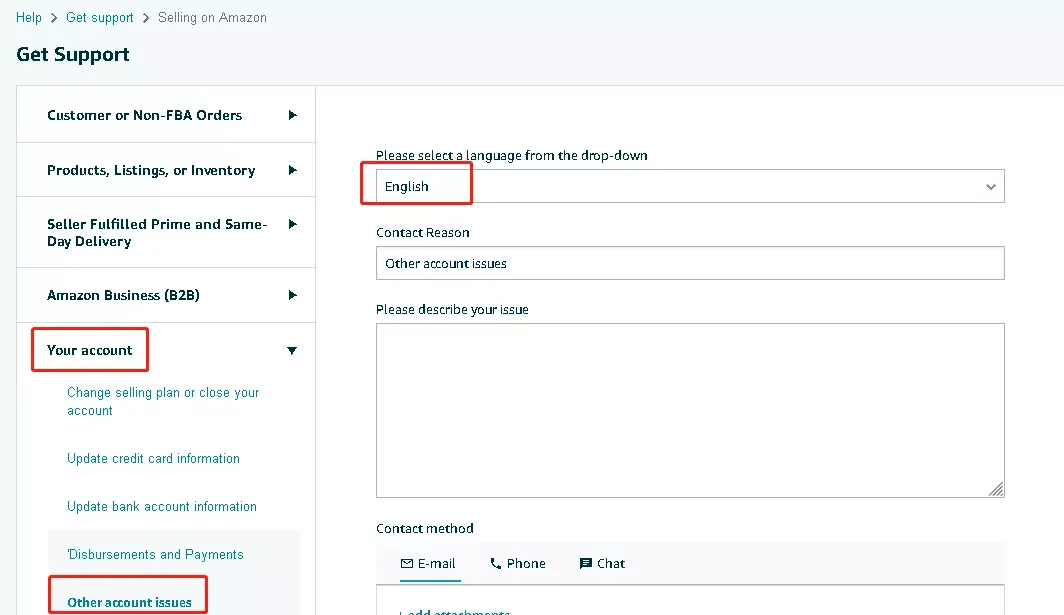Click the Customer or Non-FBA Orders heading
This screenshot has width=1064, height=615.
click(145, 115)
